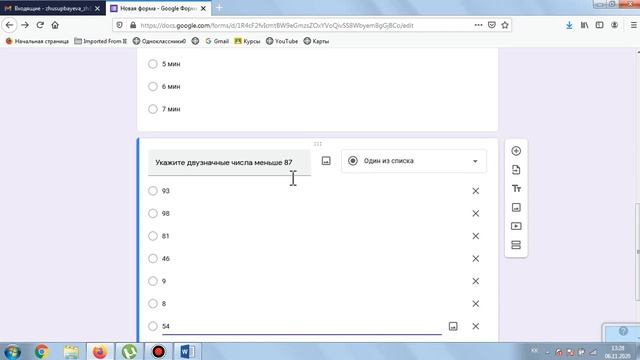Viewport: 640px width, 360px height.
Task: Toggle the Firefox sidebar view
Action: (599, 25)
